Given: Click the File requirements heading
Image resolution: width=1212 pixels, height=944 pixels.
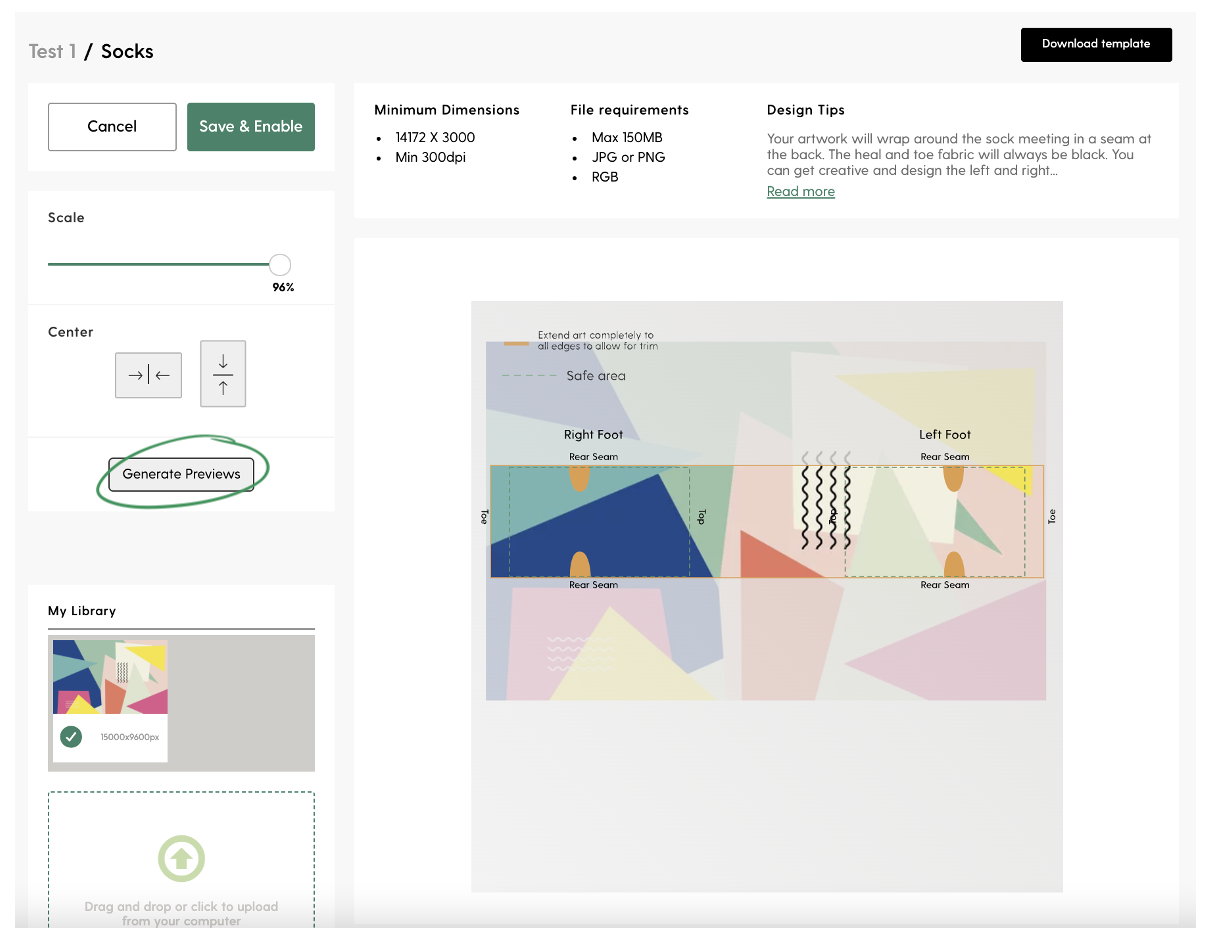Looking at the screenshot, I should [630, 110].
